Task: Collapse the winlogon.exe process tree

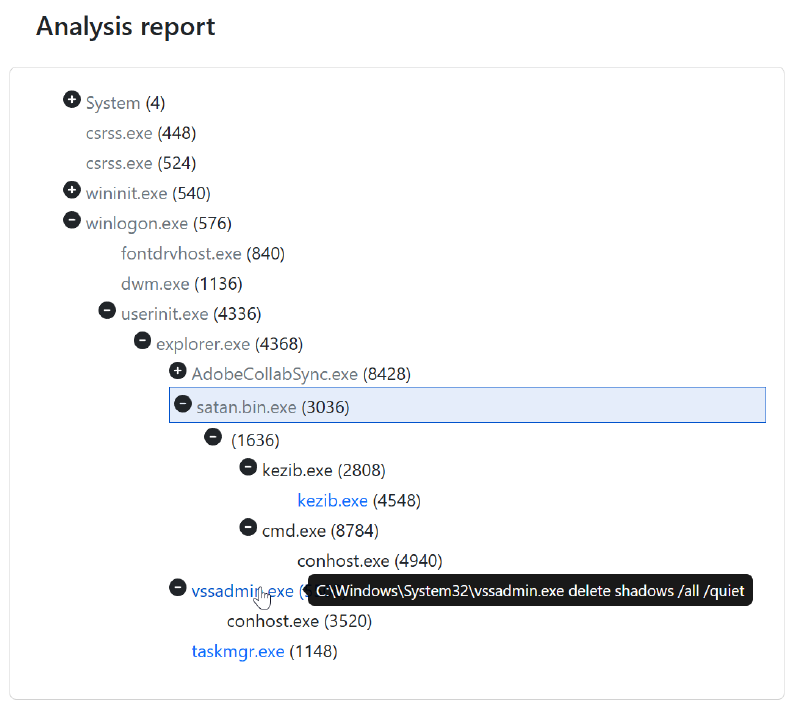Action: pyautogui.click(x=71, y=220)
